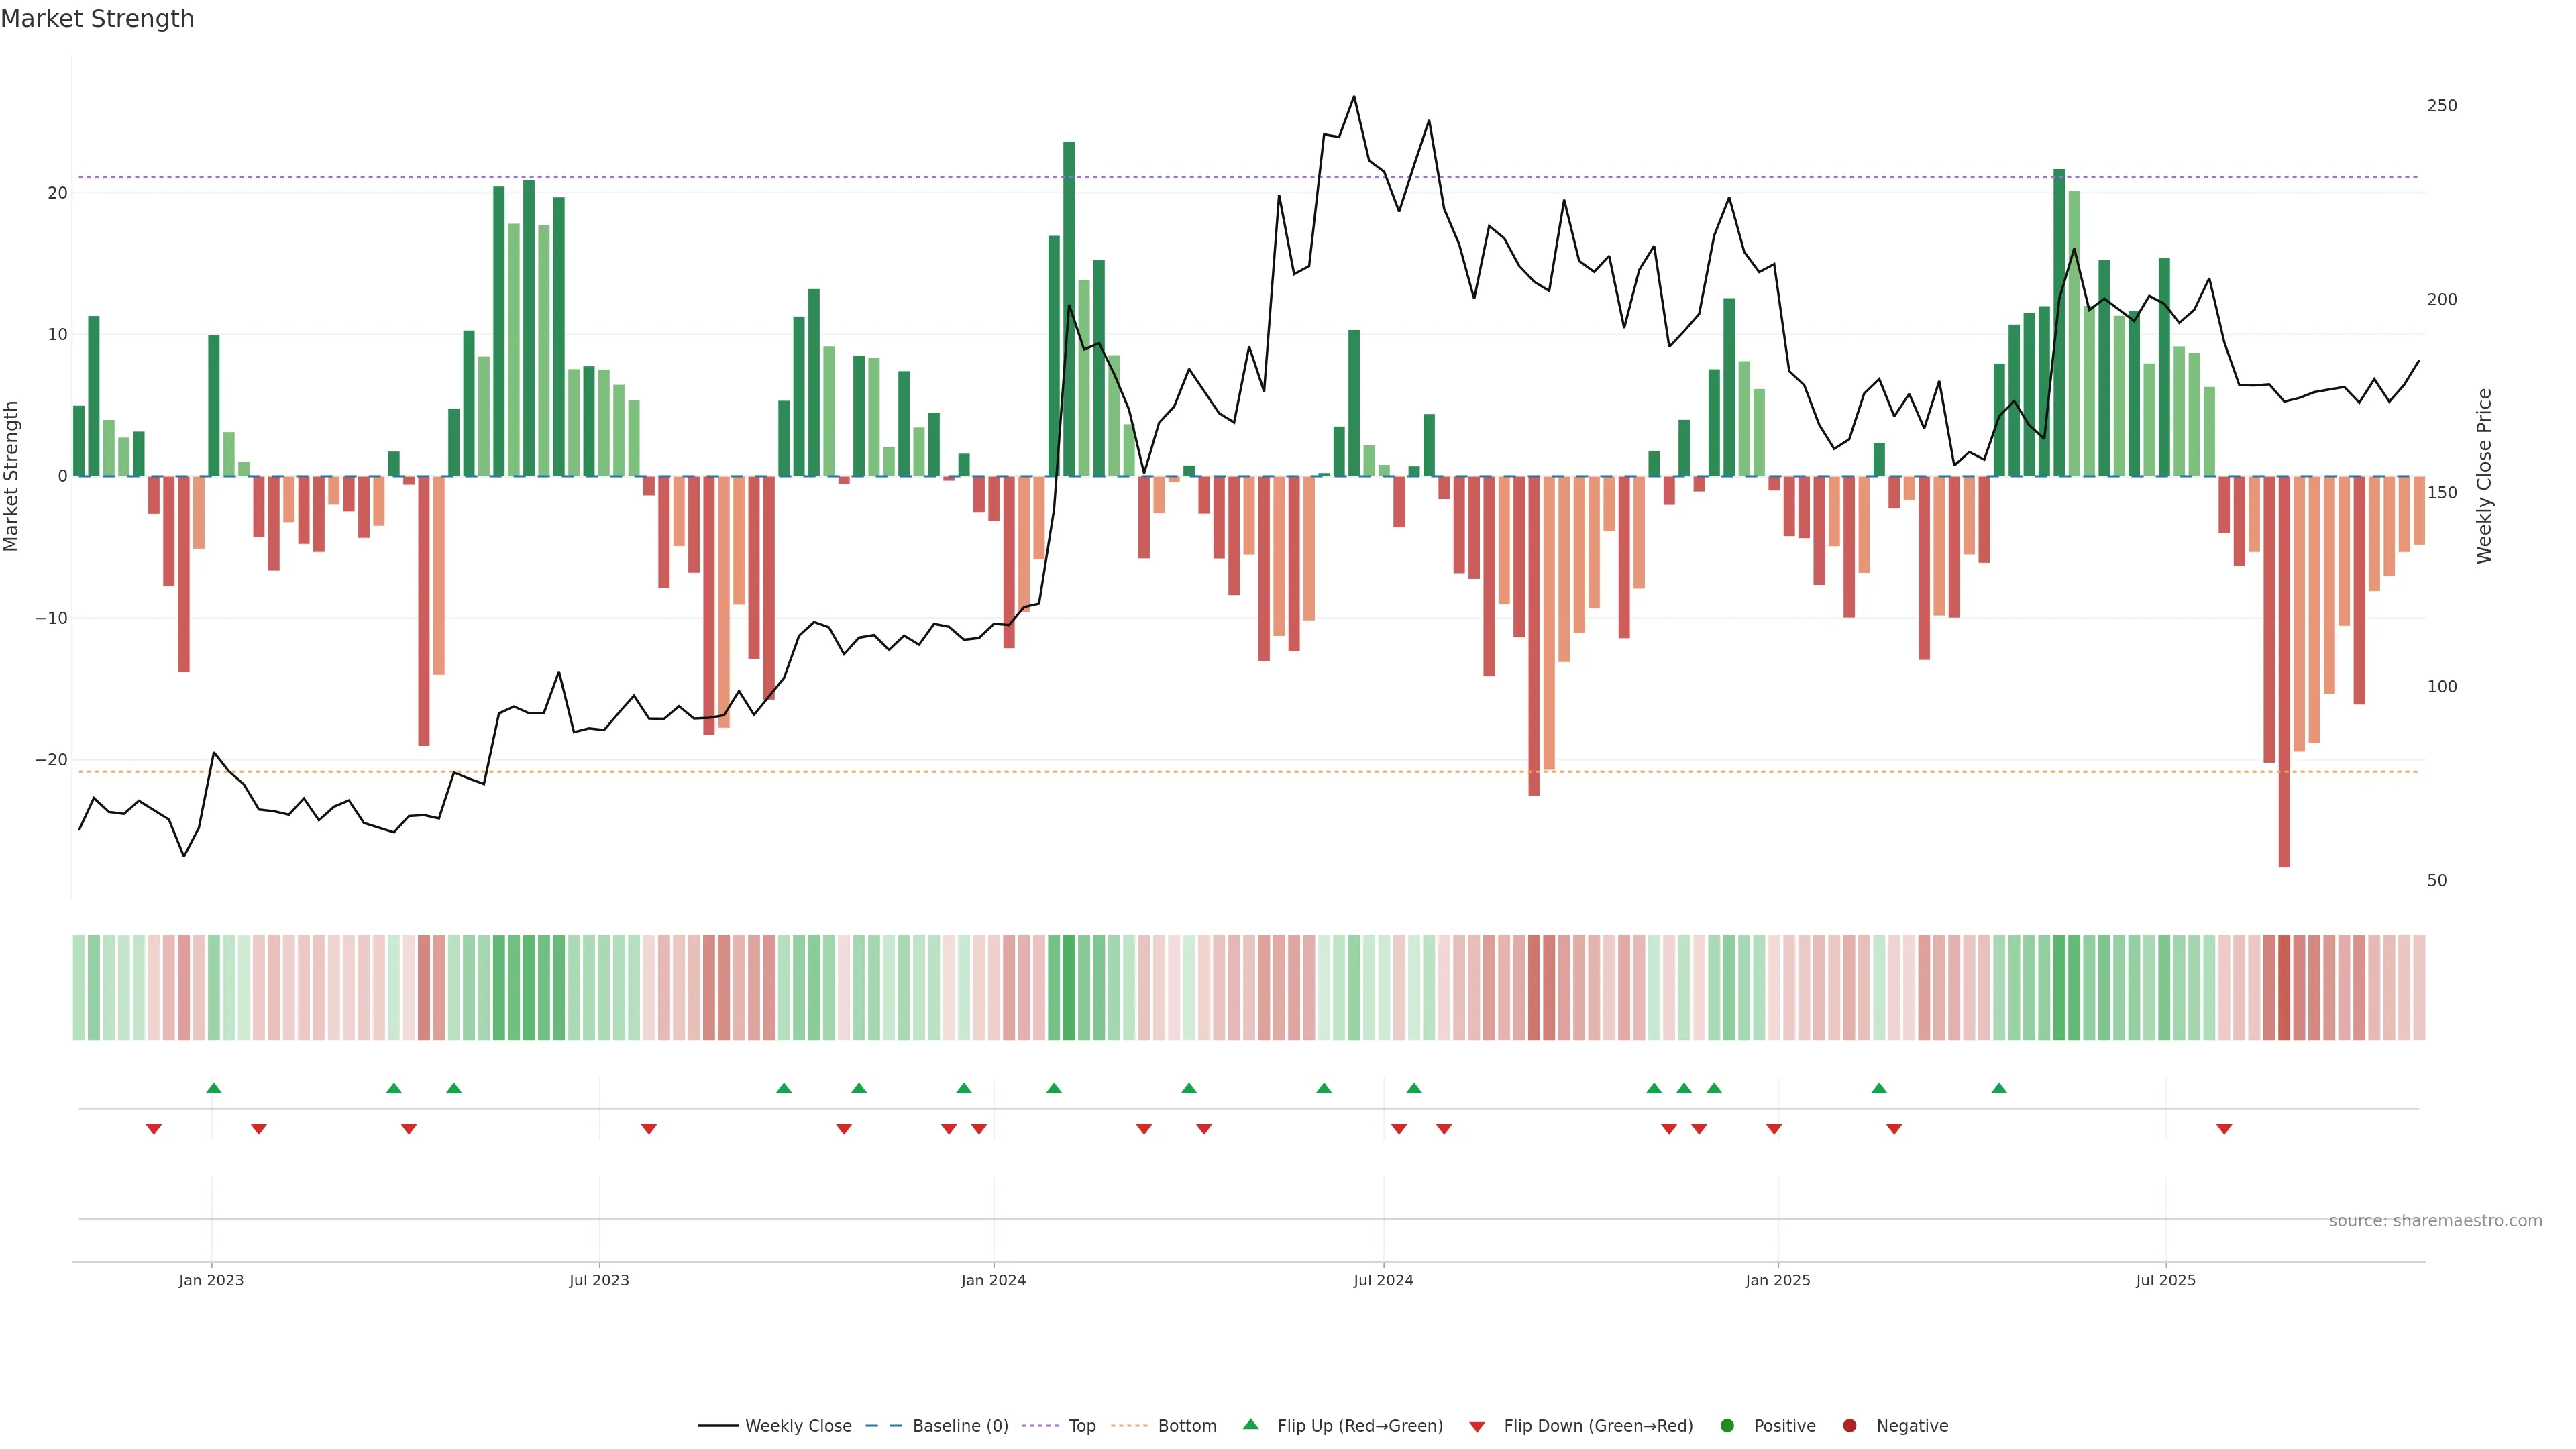Click the first red flip-down triangle marker
Screen dimensions: 2576x1449
pos(154,1129)
